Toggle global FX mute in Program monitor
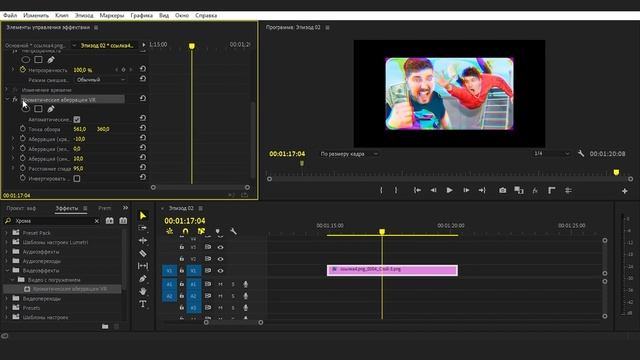This screenshot has width=640, height=360. 535,190
